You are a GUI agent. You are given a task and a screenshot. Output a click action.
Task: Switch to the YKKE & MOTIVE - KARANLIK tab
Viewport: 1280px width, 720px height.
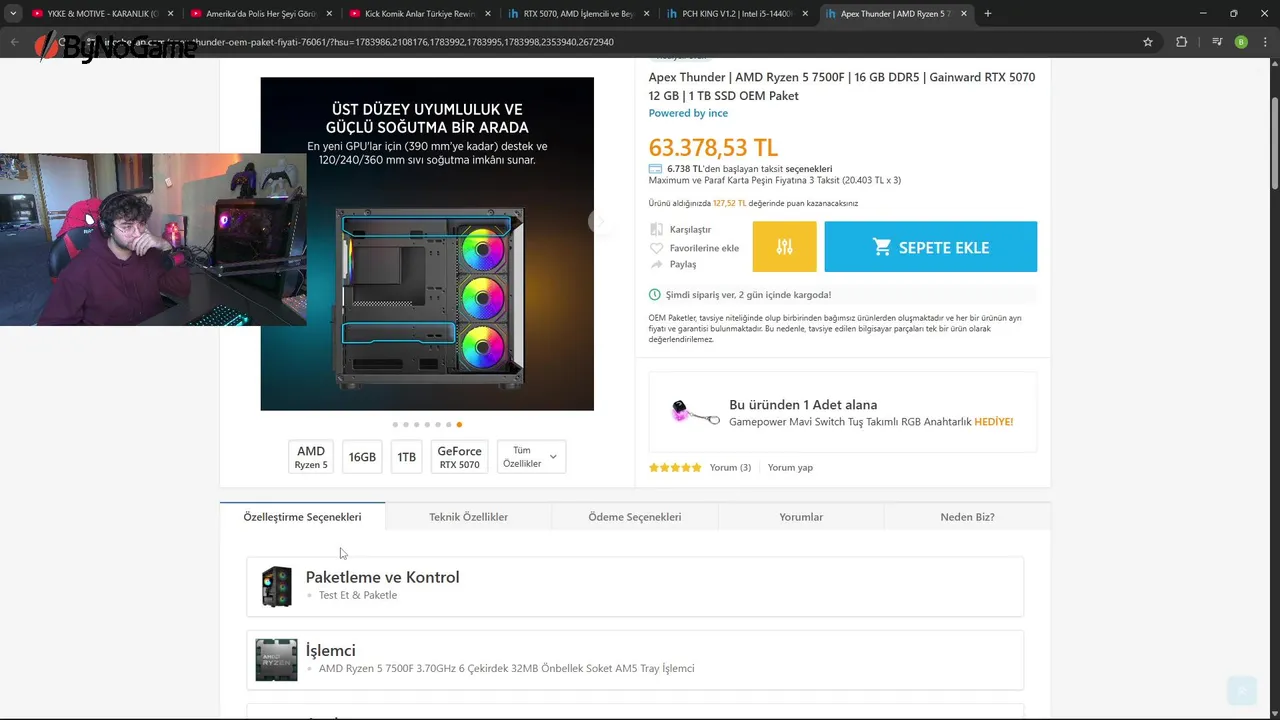[102, 14]
